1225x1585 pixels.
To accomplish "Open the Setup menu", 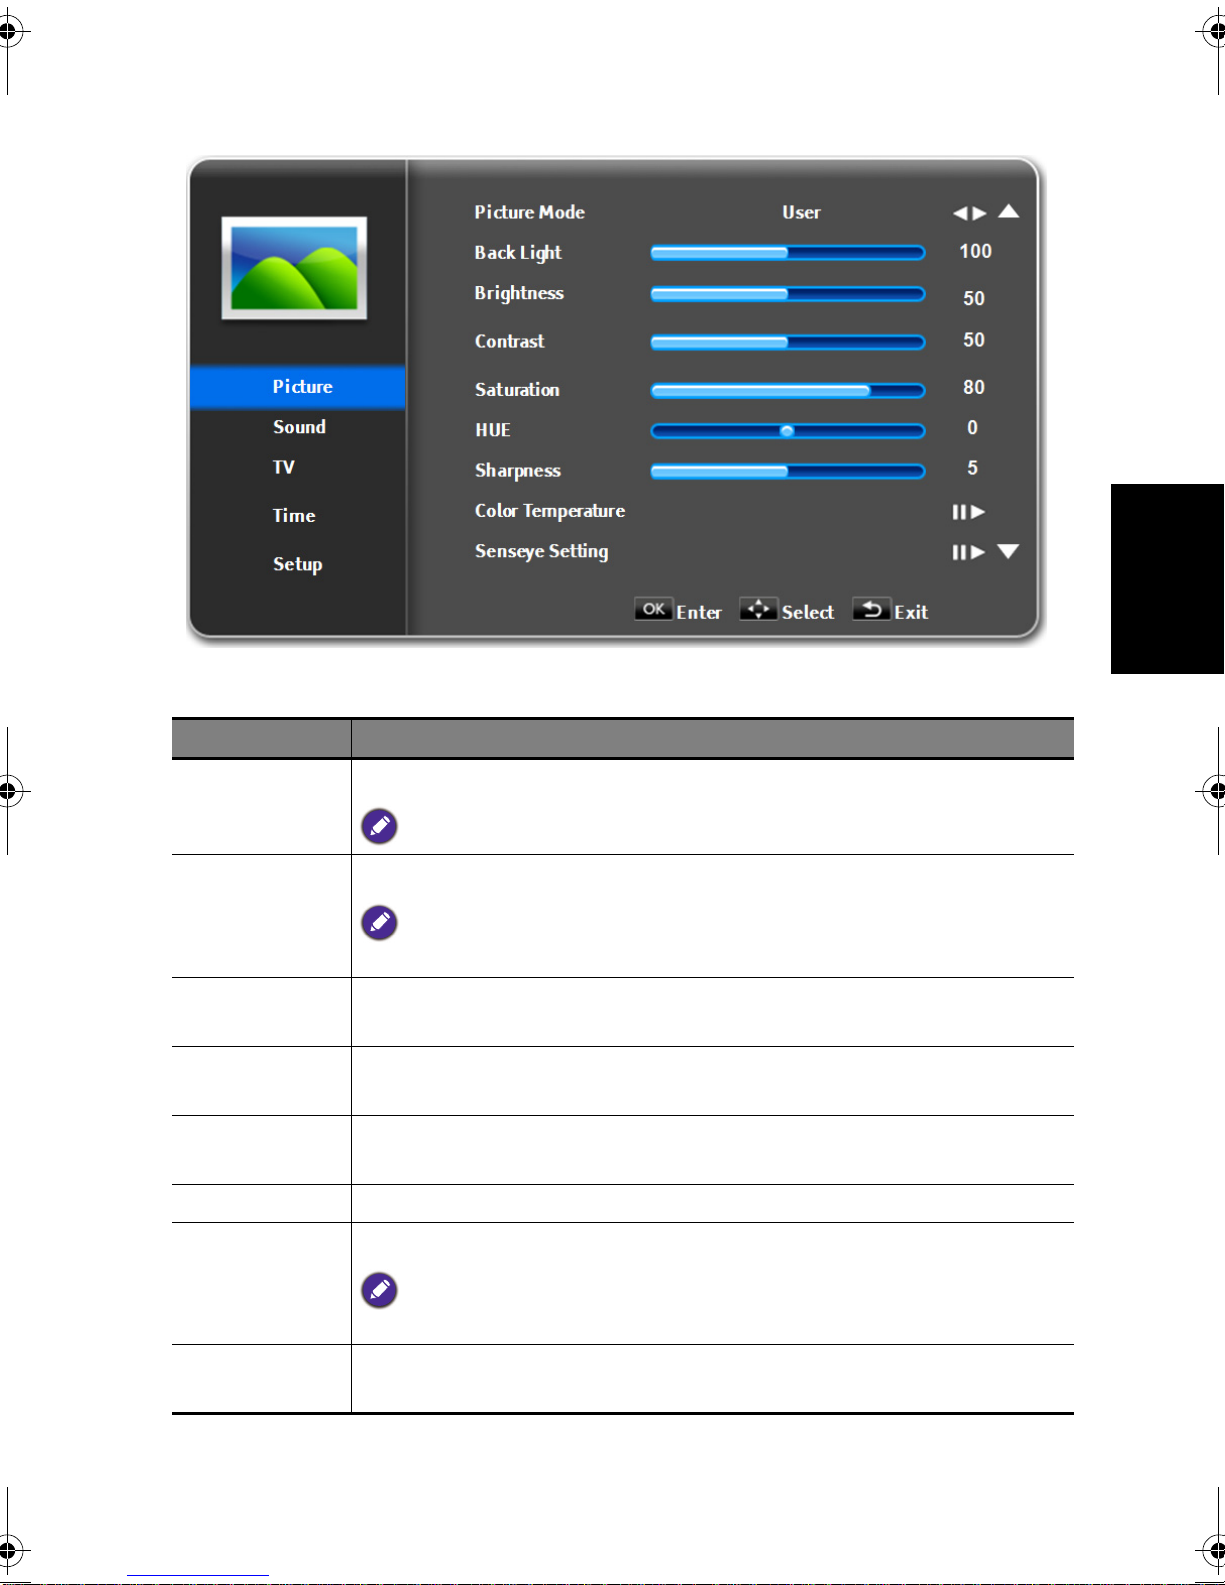I will [298, 564].
